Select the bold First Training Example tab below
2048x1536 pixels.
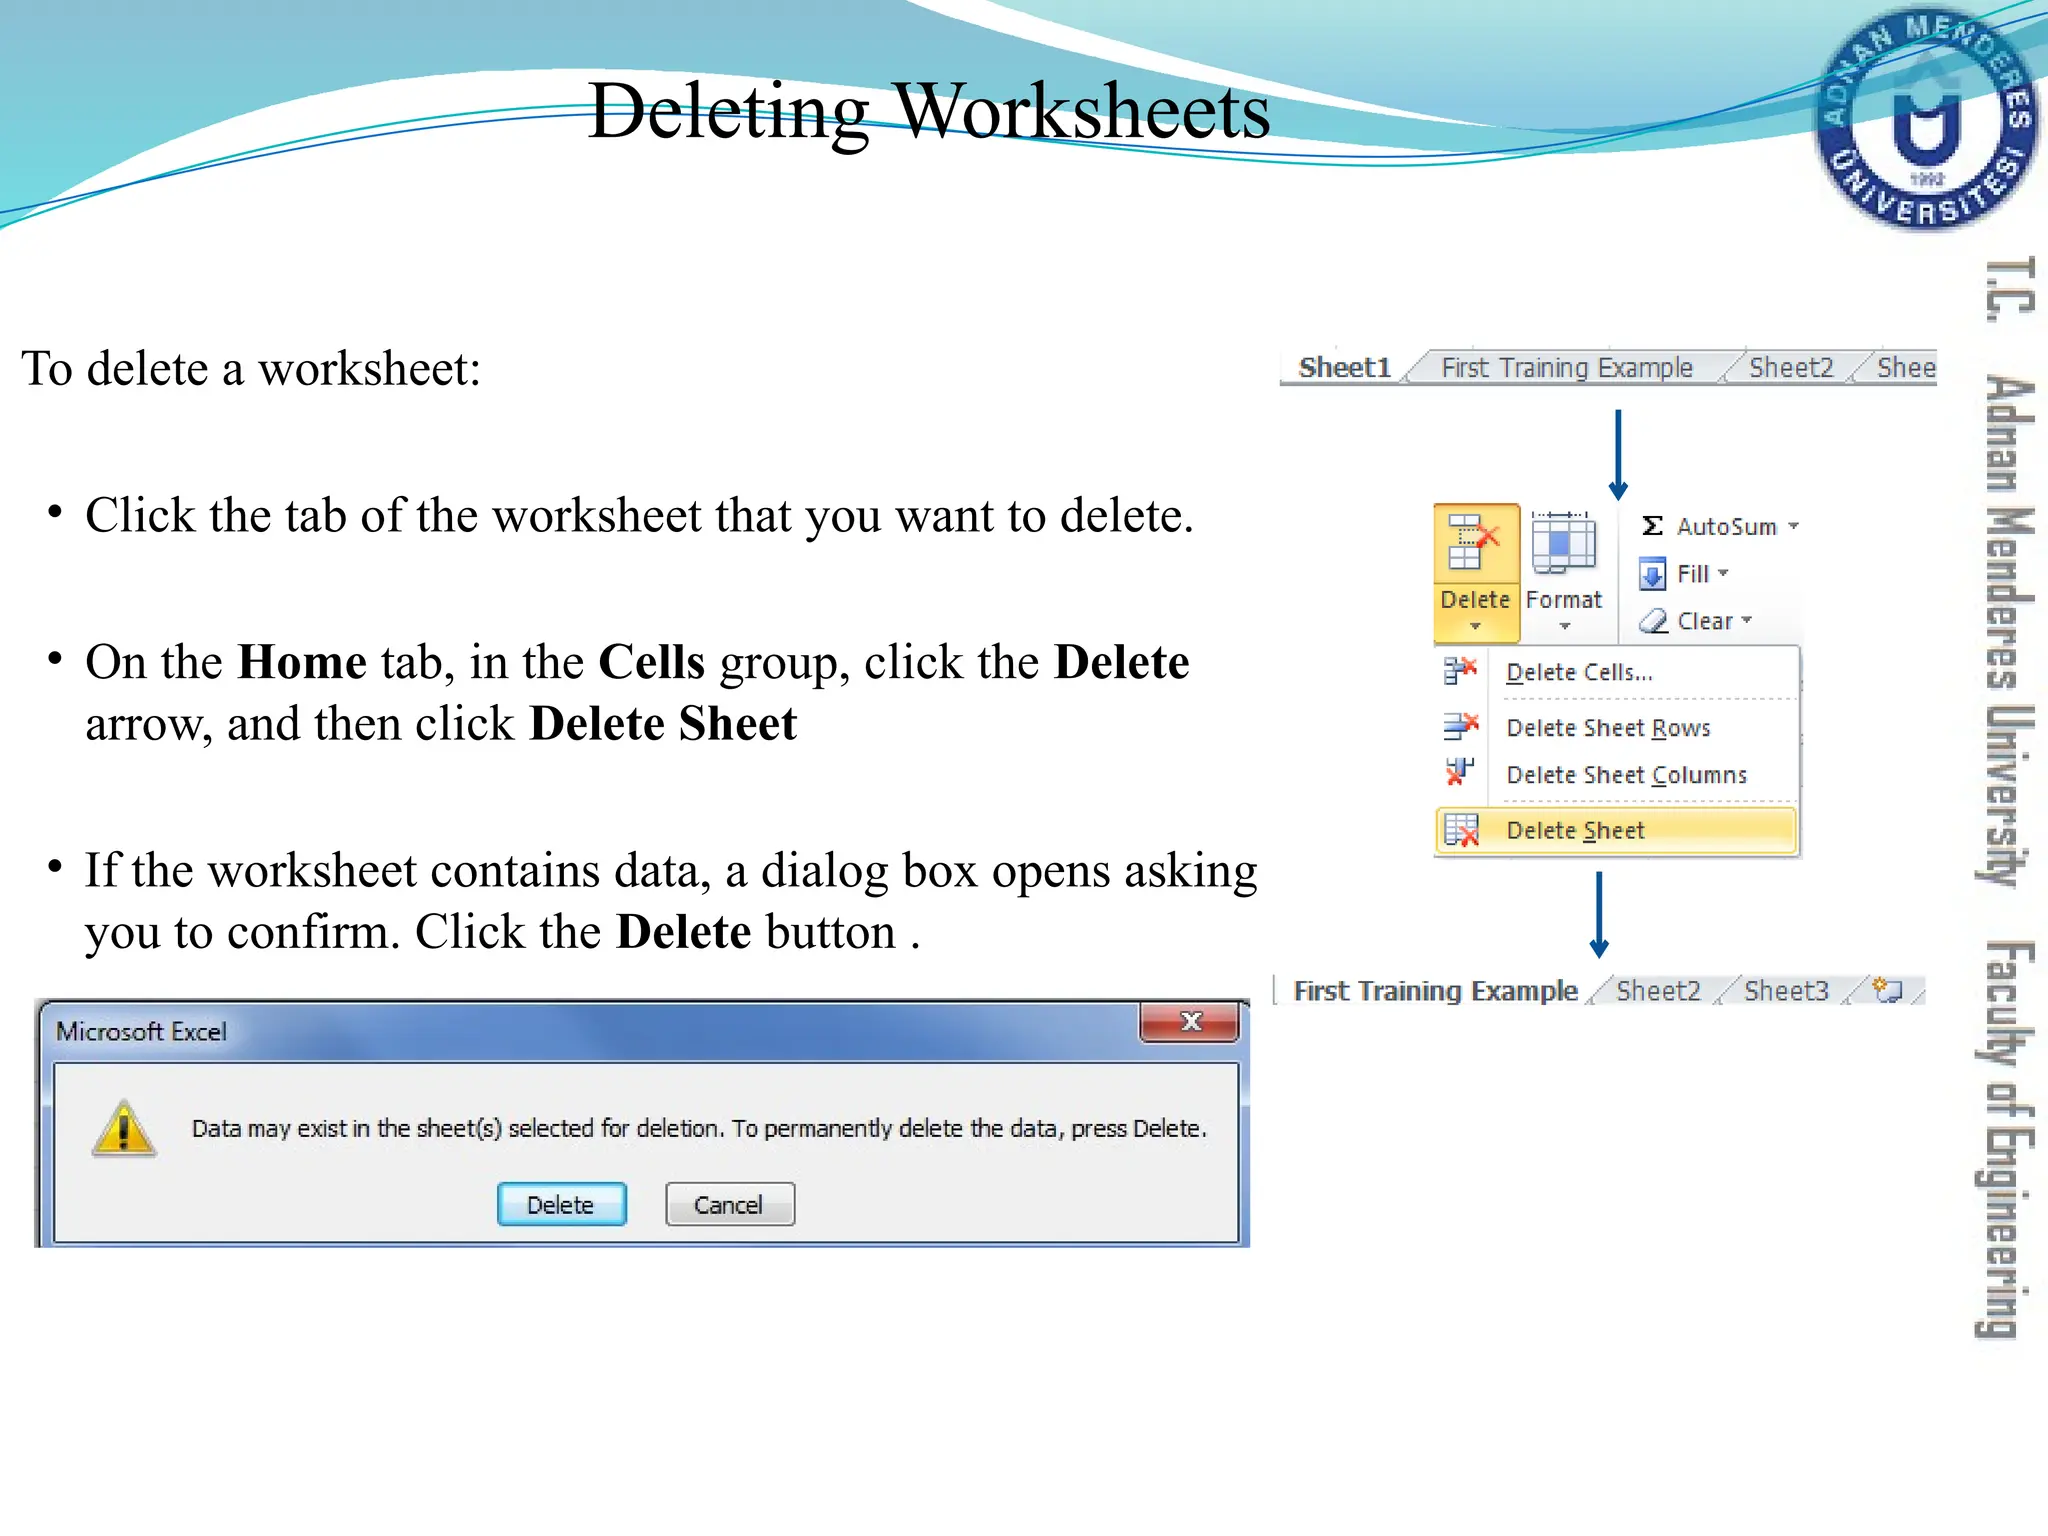1435,991
